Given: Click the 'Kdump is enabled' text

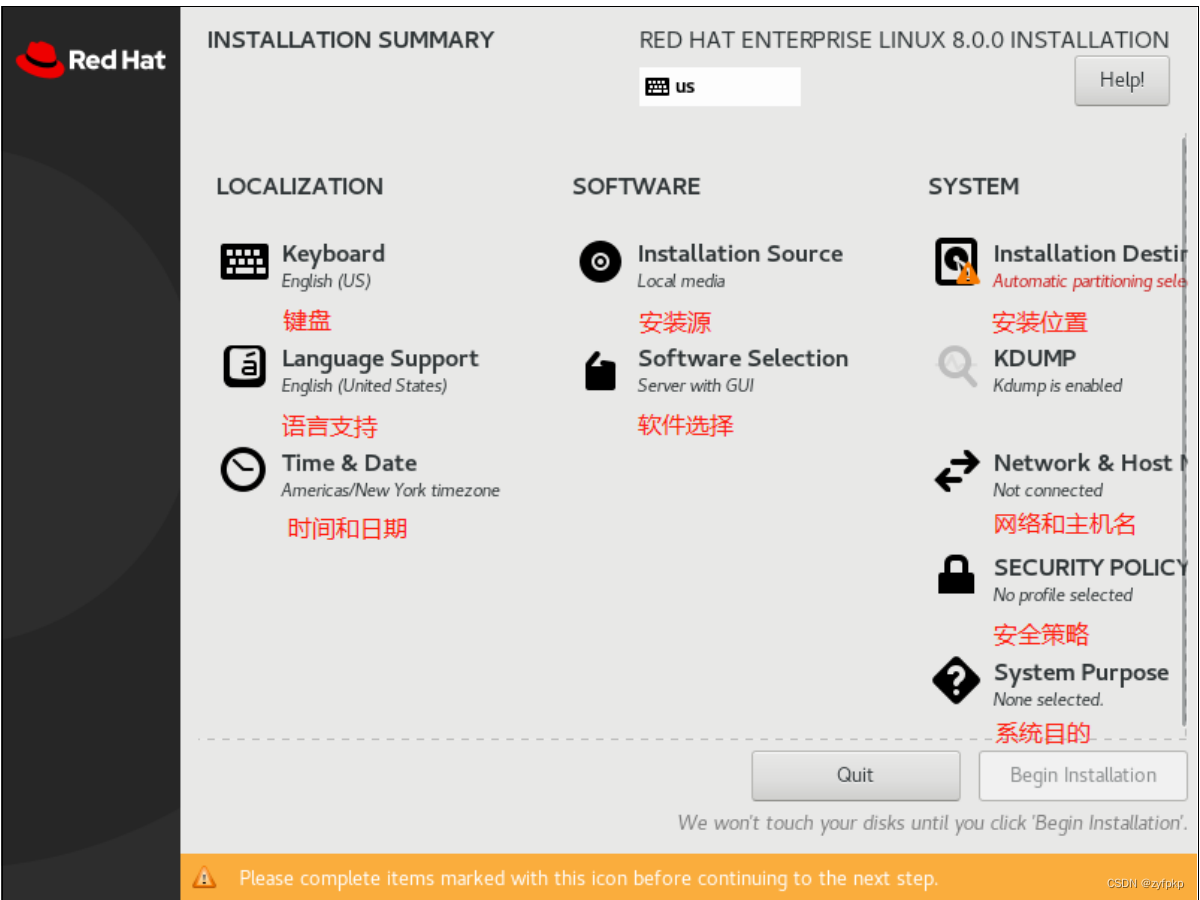Looking at the screenshot, I should click(1058, 386).
